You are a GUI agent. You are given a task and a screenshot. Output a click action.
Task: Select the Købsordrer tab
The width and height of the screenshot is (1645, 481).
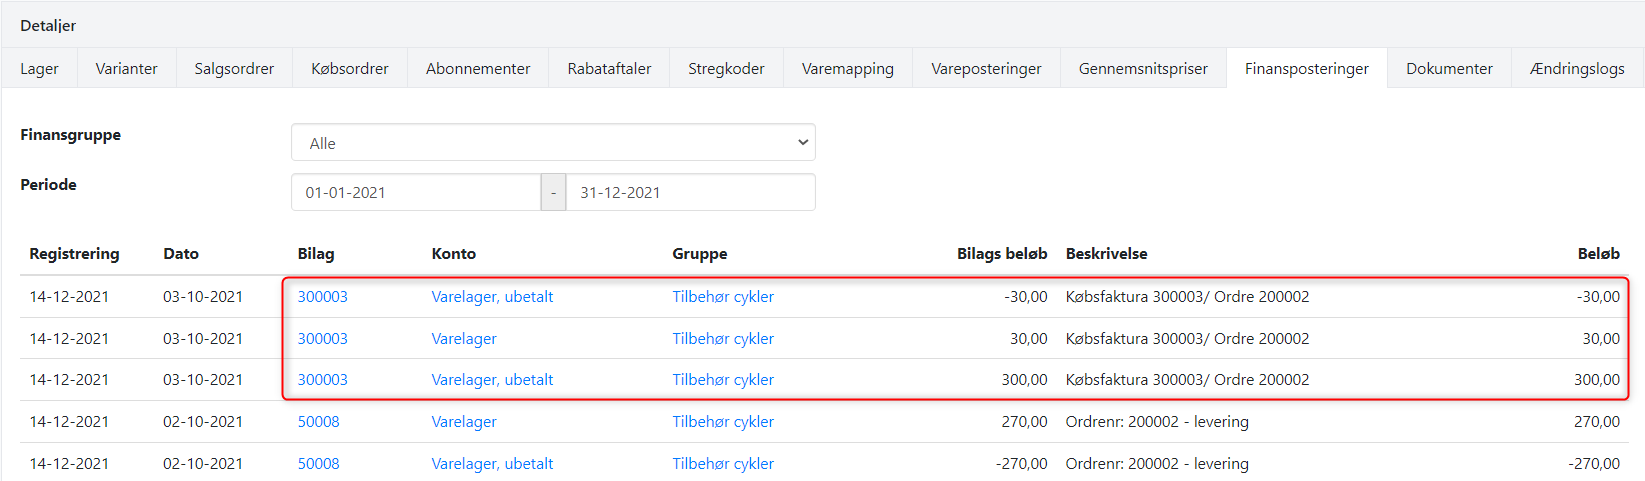pyautogui.click(x=349, y=69)
